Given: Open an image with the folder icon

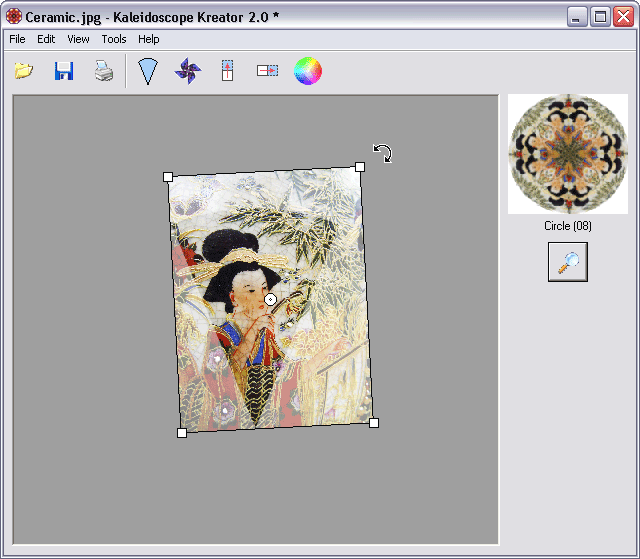Looking at the screenshot, I should point(24,71).
